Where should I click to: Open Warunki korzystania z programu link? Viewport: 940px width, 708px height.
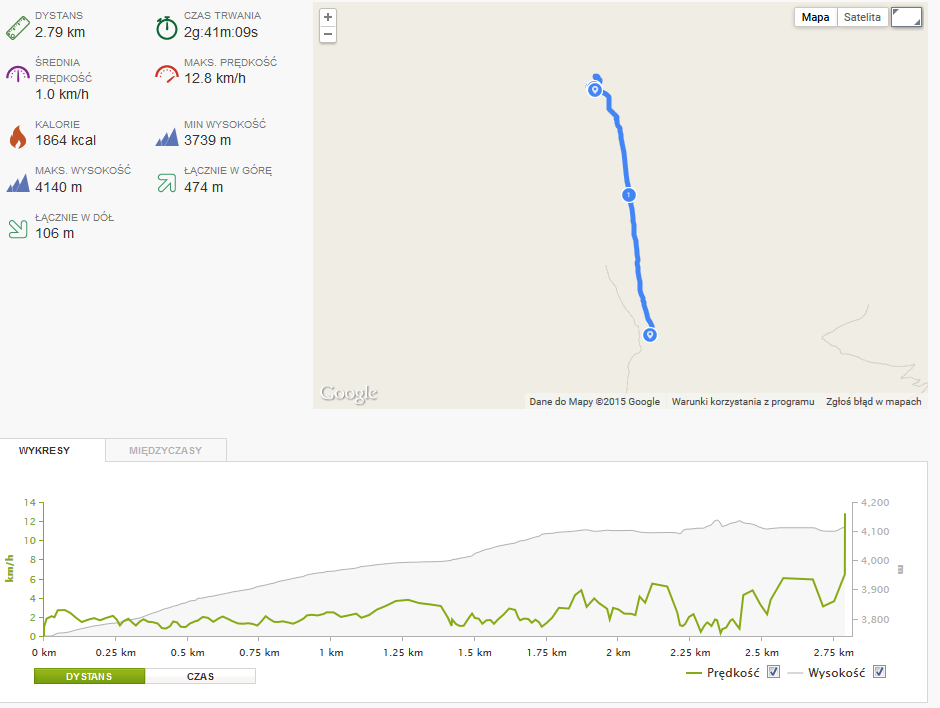coord(743,402)
